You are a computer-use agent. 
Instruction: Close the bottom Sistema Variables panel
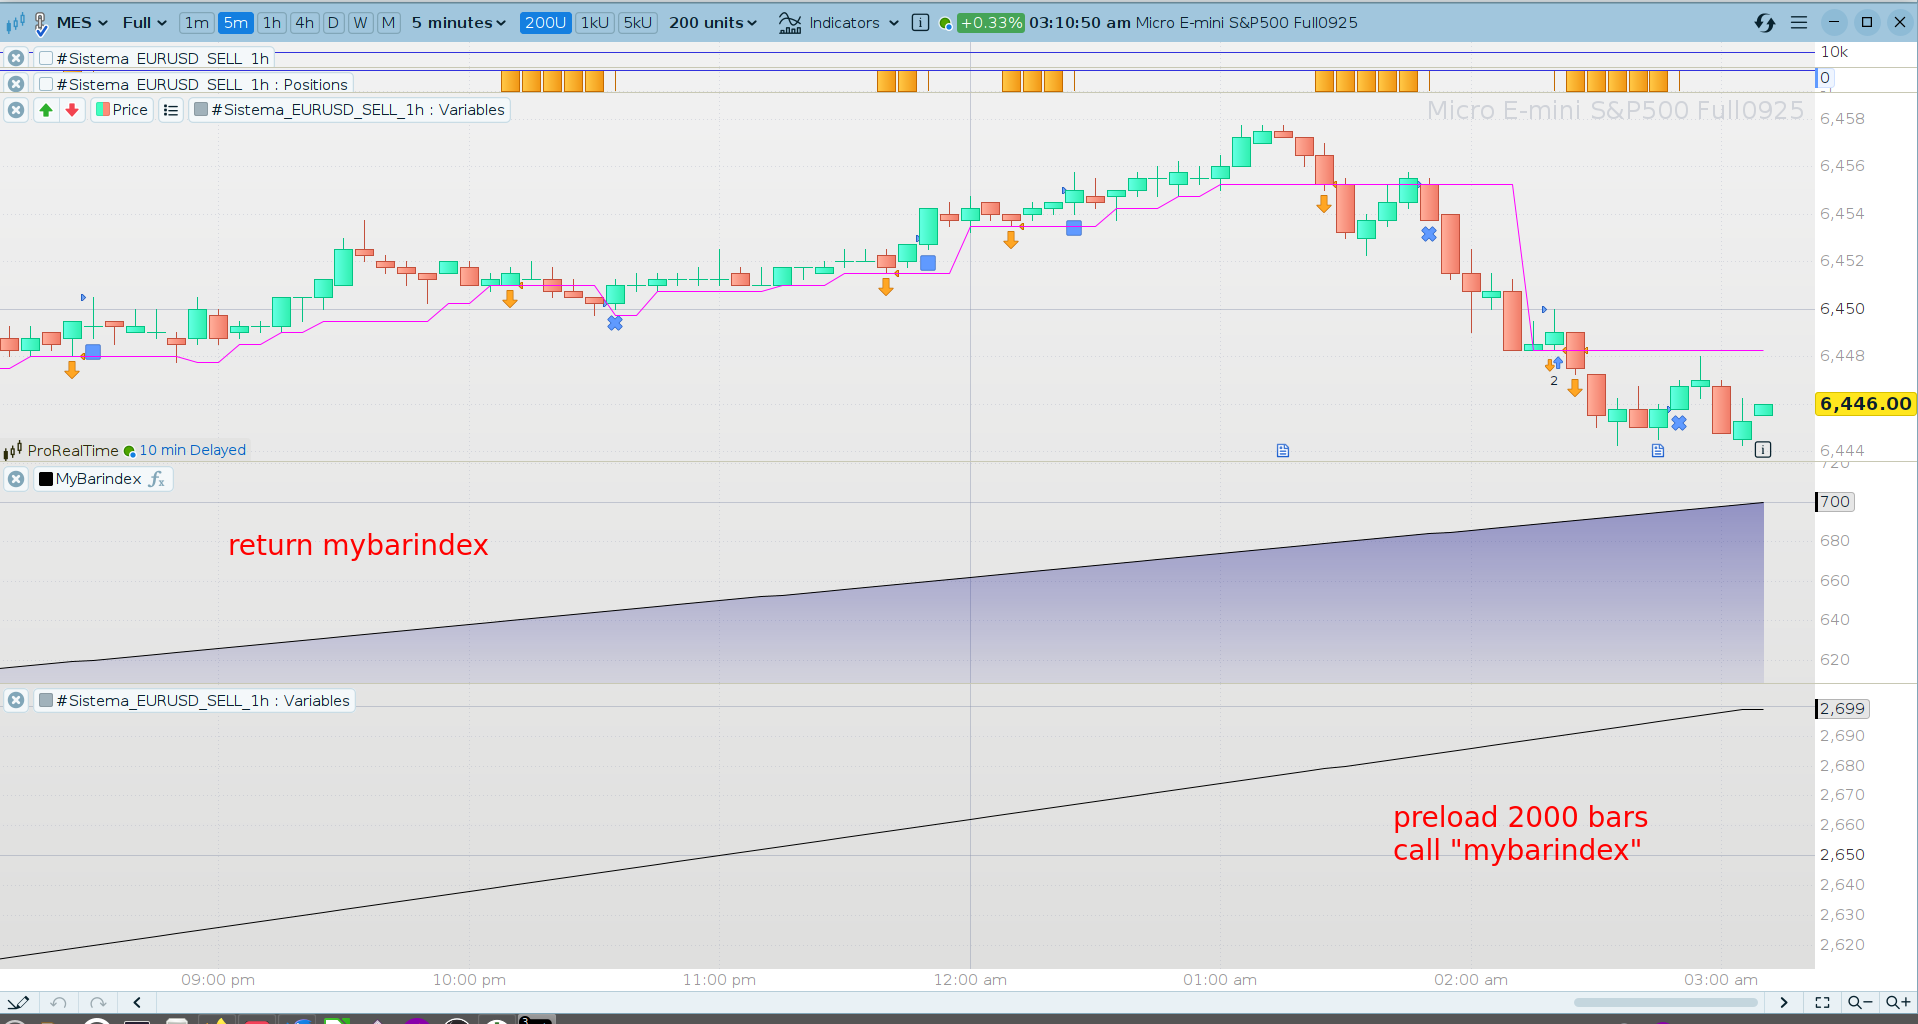pos(16,701)
